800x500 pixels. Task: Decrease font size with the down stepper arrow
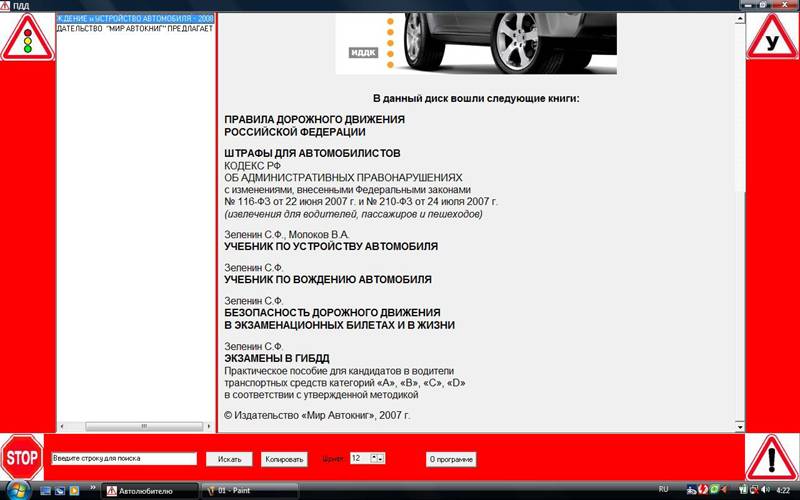click(381, 459)
